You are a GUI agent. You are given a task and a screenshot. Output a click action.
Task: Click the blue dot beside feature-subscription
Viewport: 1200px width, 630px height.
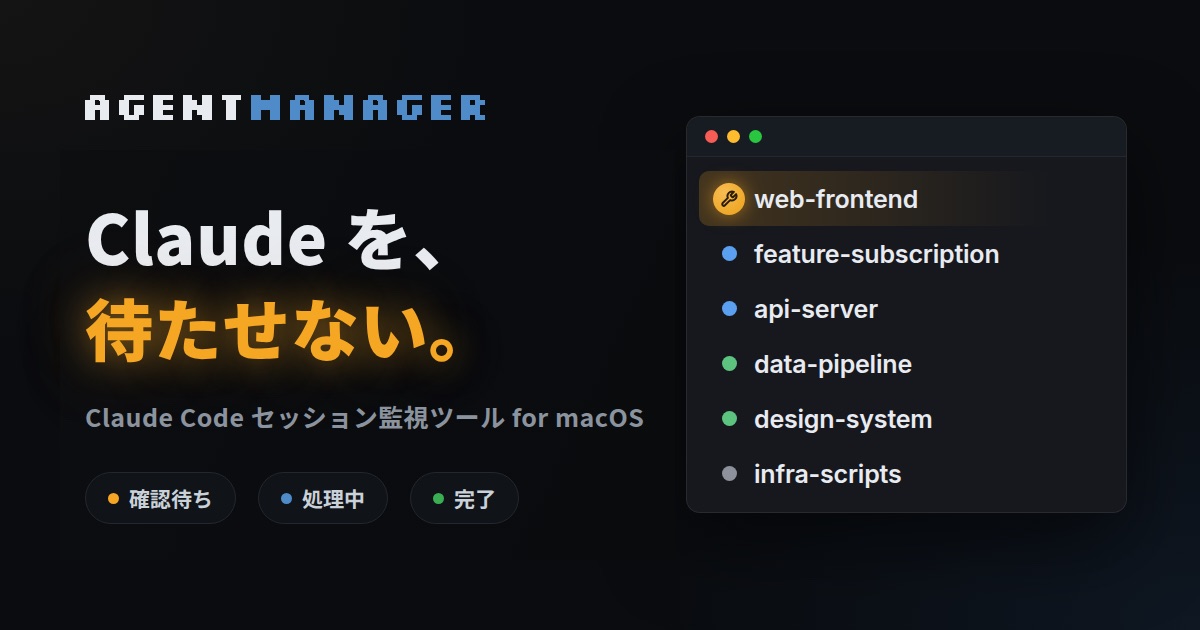[729, 254]
